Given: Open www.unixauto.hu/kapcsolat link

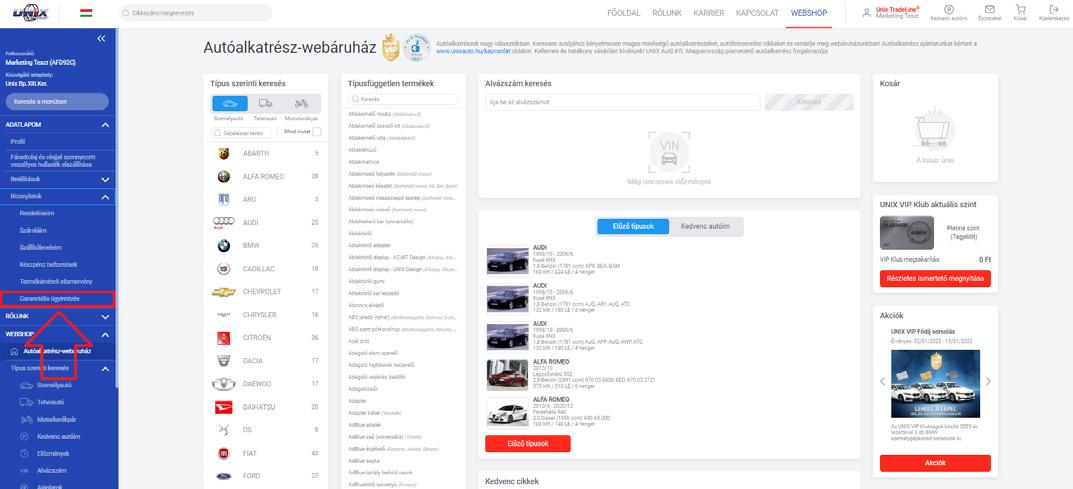Looking at the screenshot, I should [474, 51].
